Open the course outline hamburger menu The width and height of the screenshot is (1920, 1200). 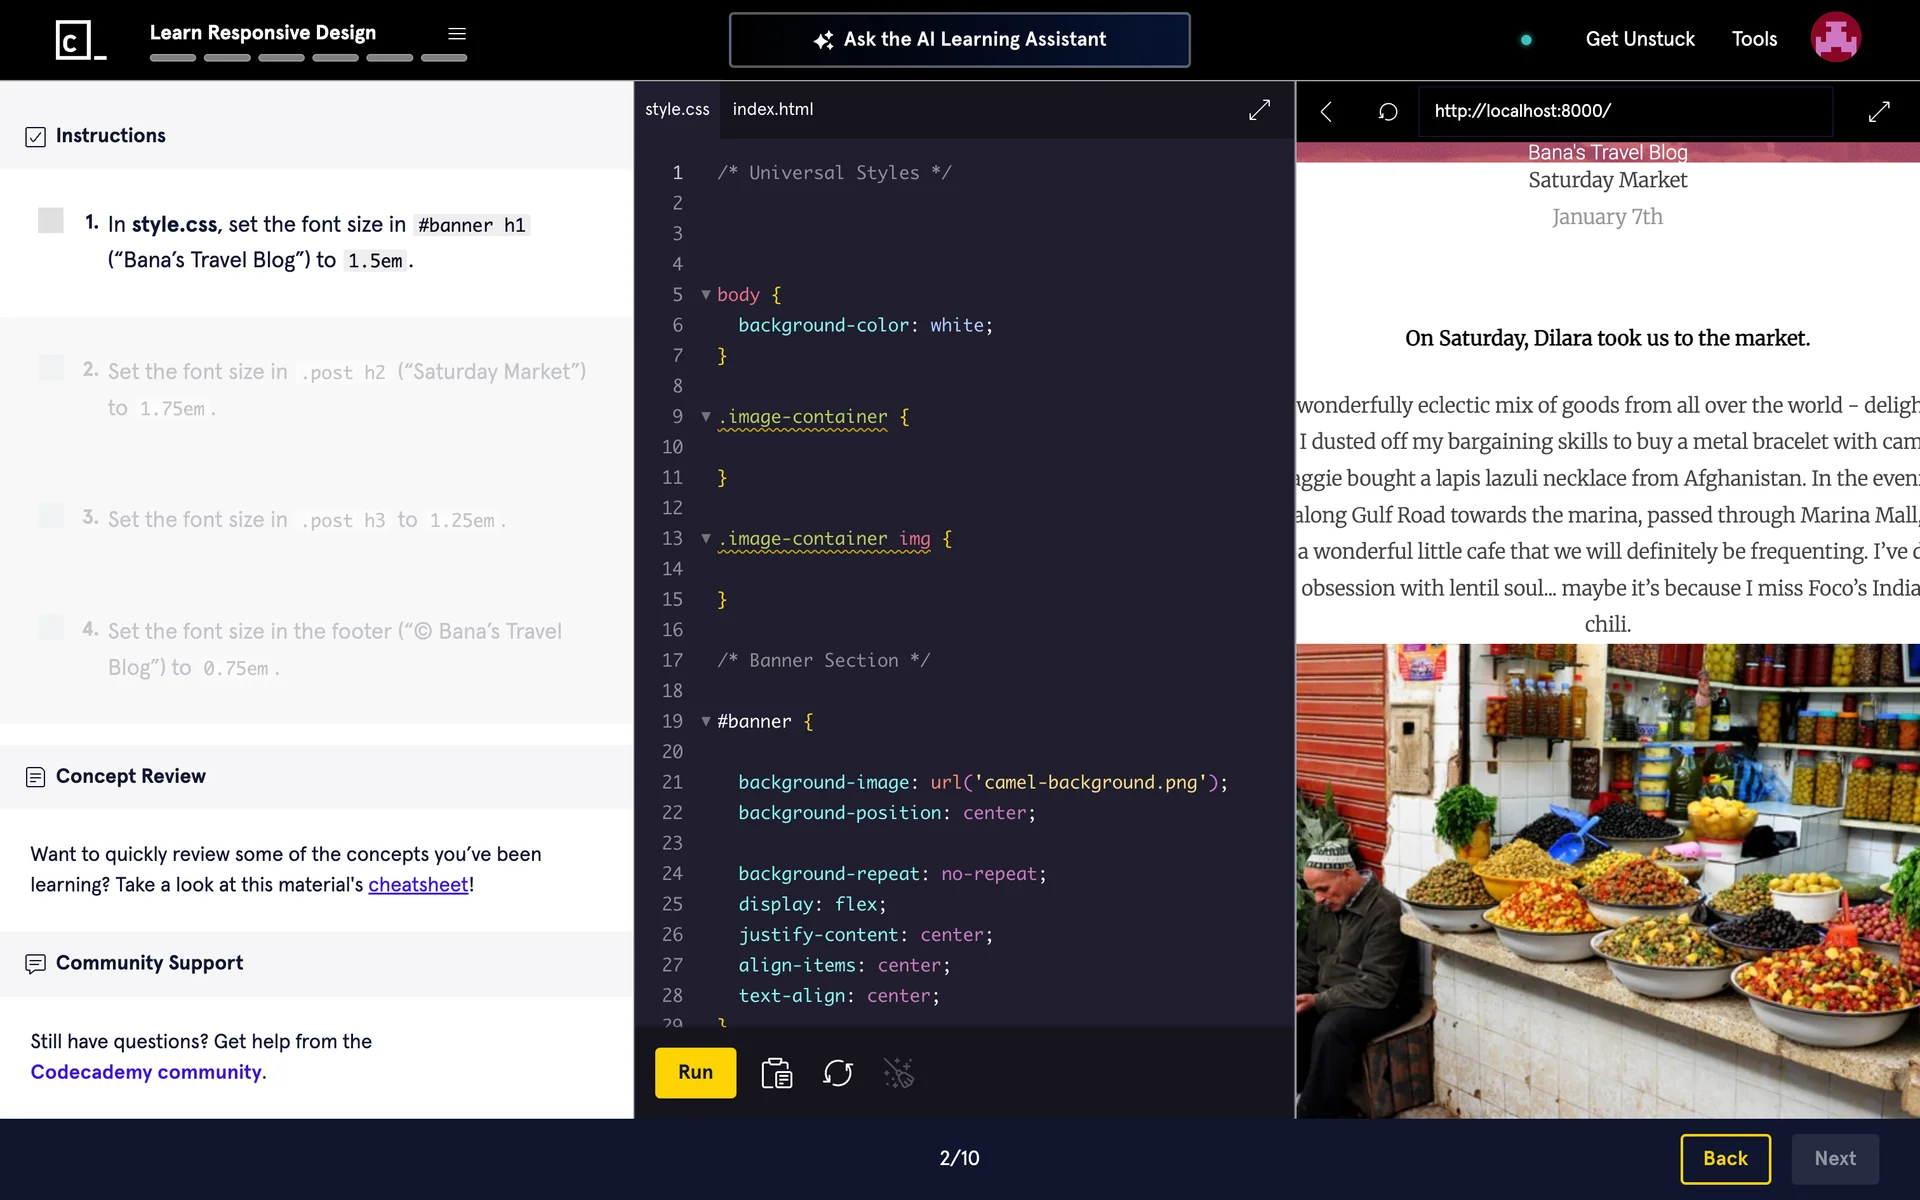pyautogui.click(x=457, y=34)
